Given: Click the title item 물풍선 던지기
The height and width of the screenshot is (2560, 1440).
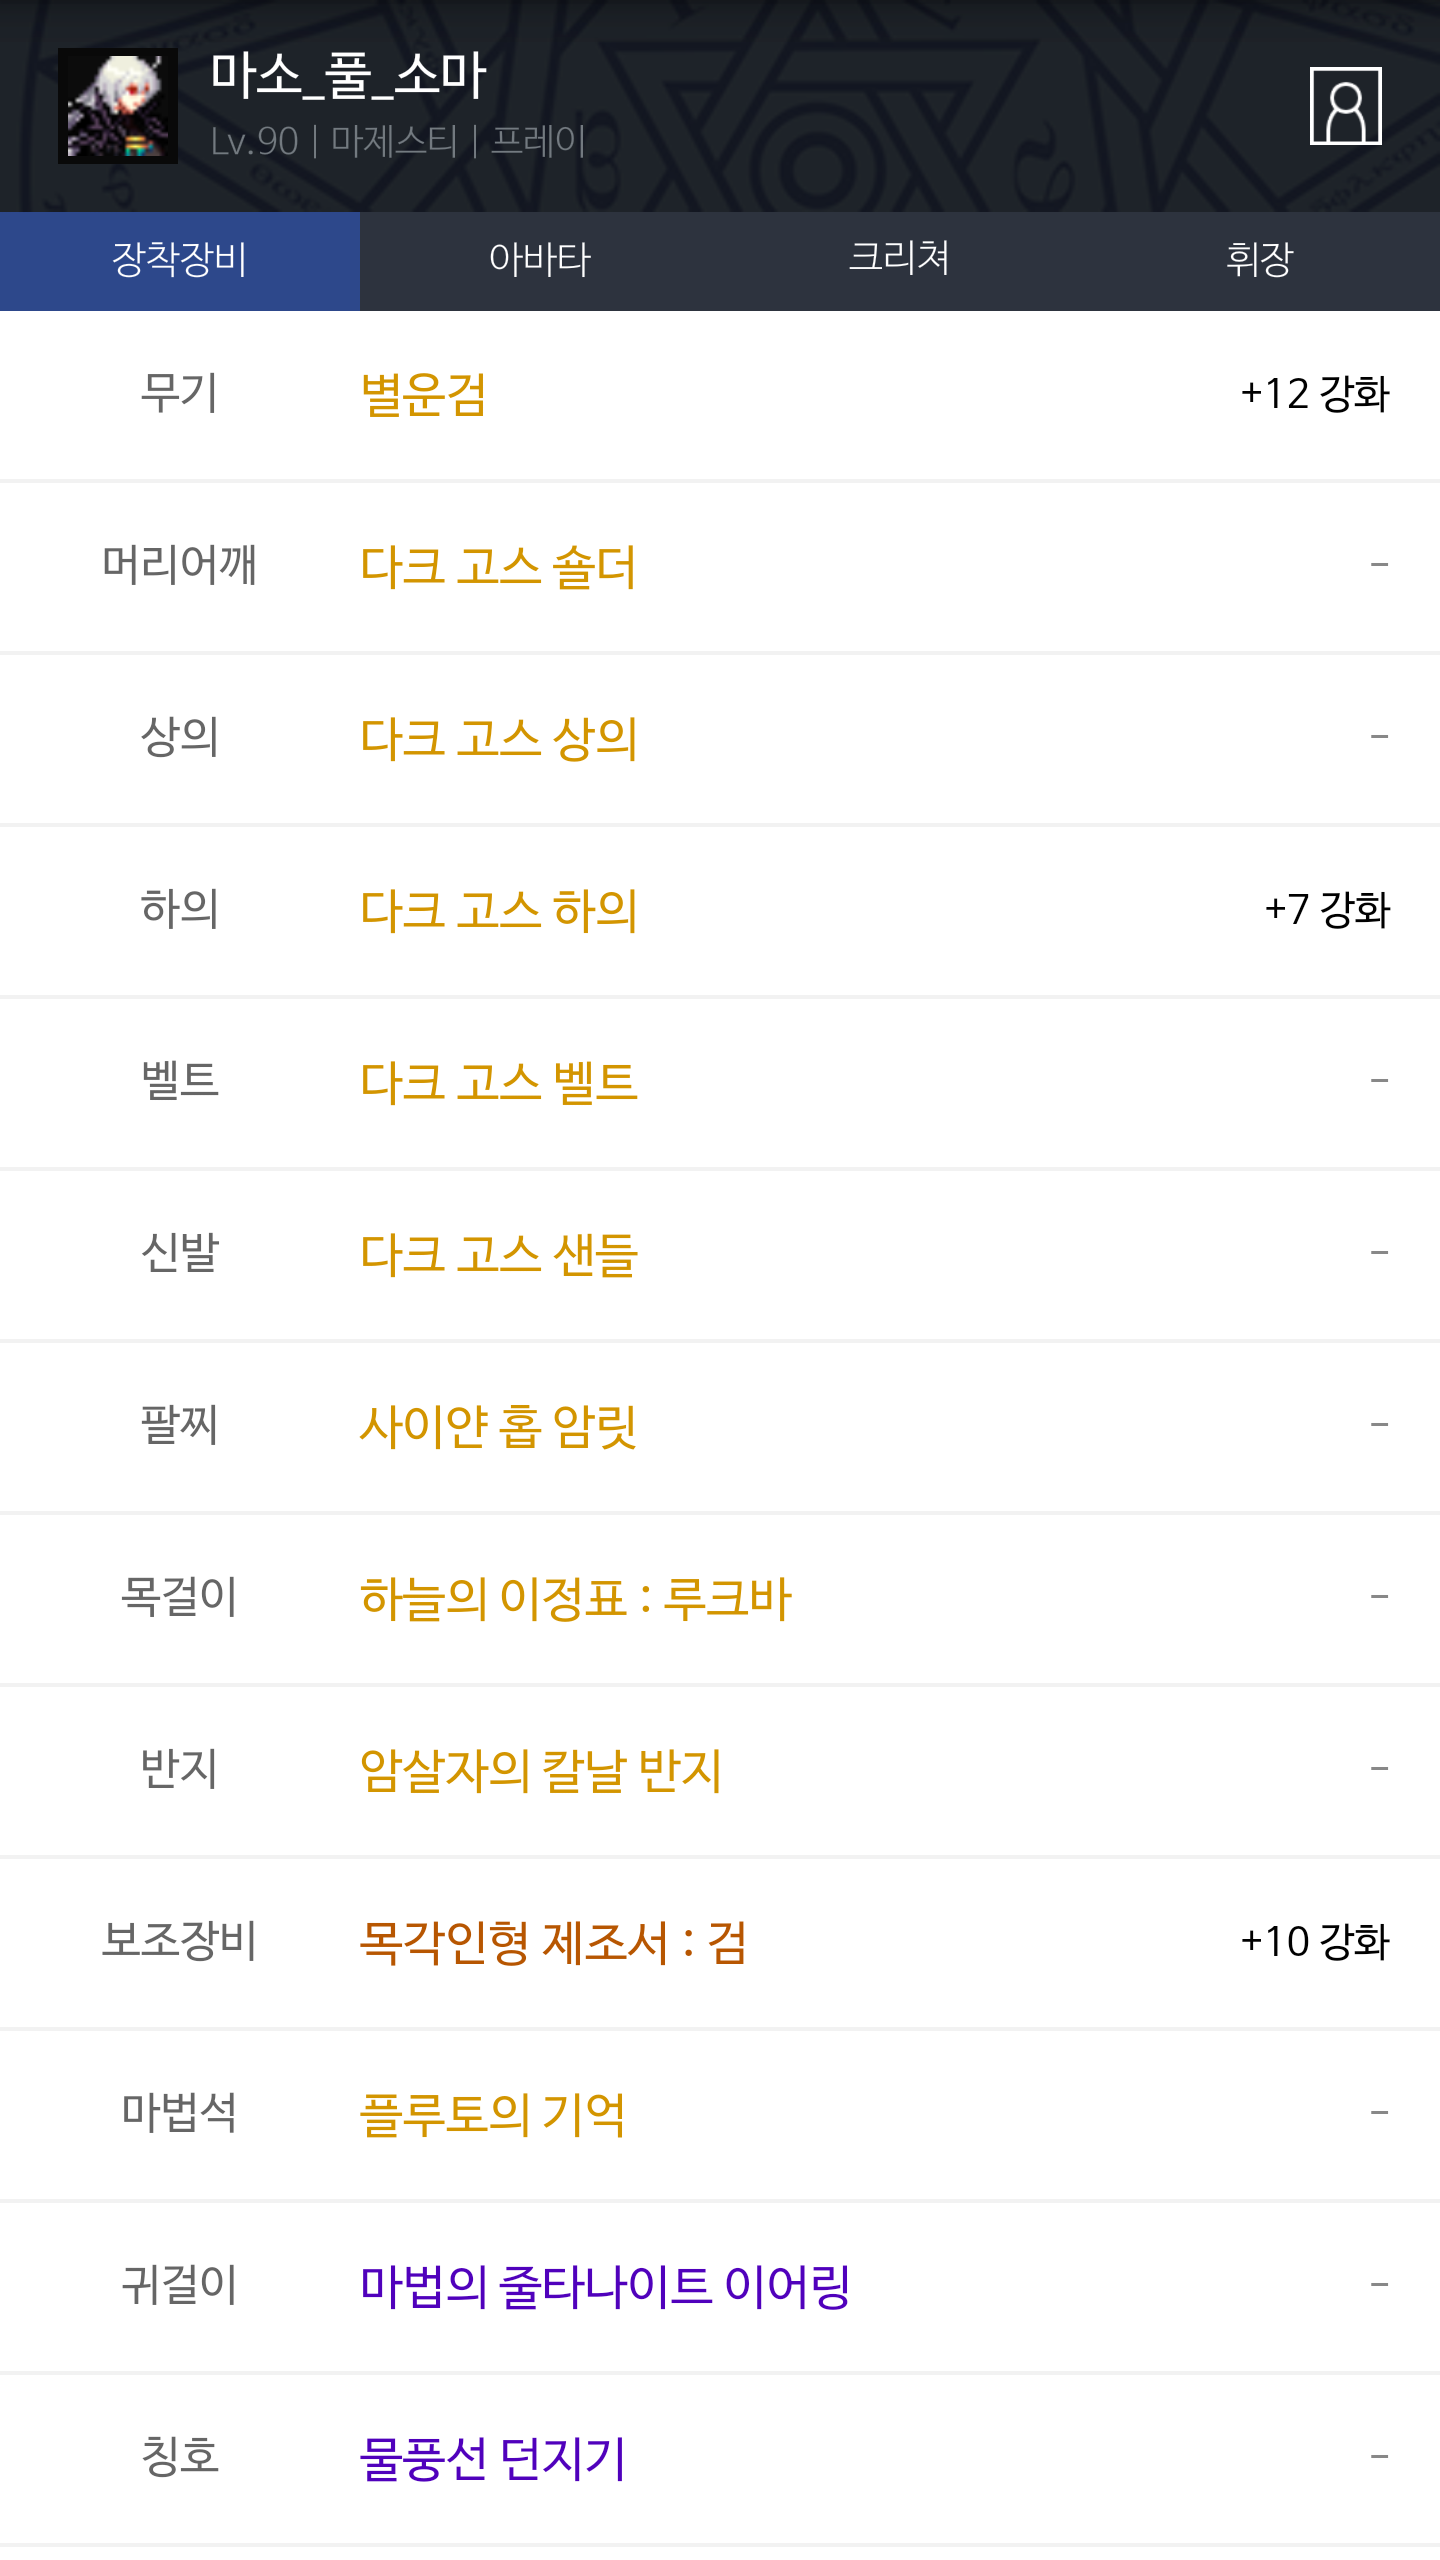Looking at the screenshot, I should click(492, 2458).
